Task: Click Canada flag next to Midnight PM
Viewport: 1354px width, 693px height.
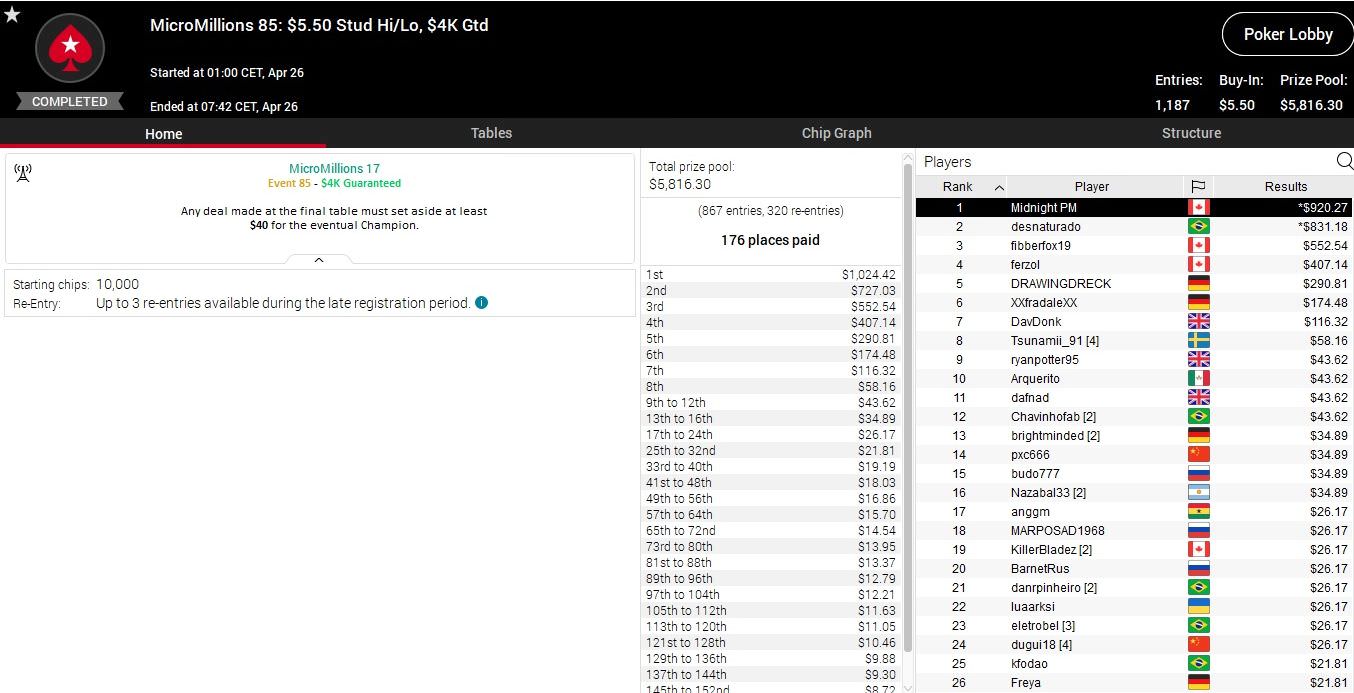Action: tap(1198, 208)
